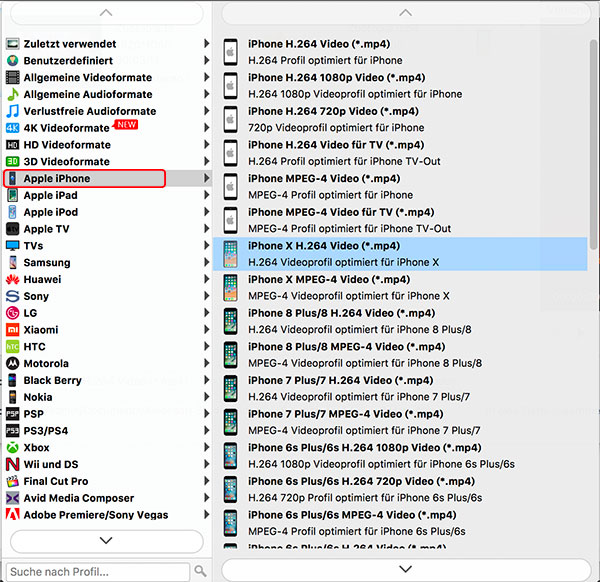Click the orange Xiaomi logo icon
Screen dimensions: 600x582
pos(13,330)
